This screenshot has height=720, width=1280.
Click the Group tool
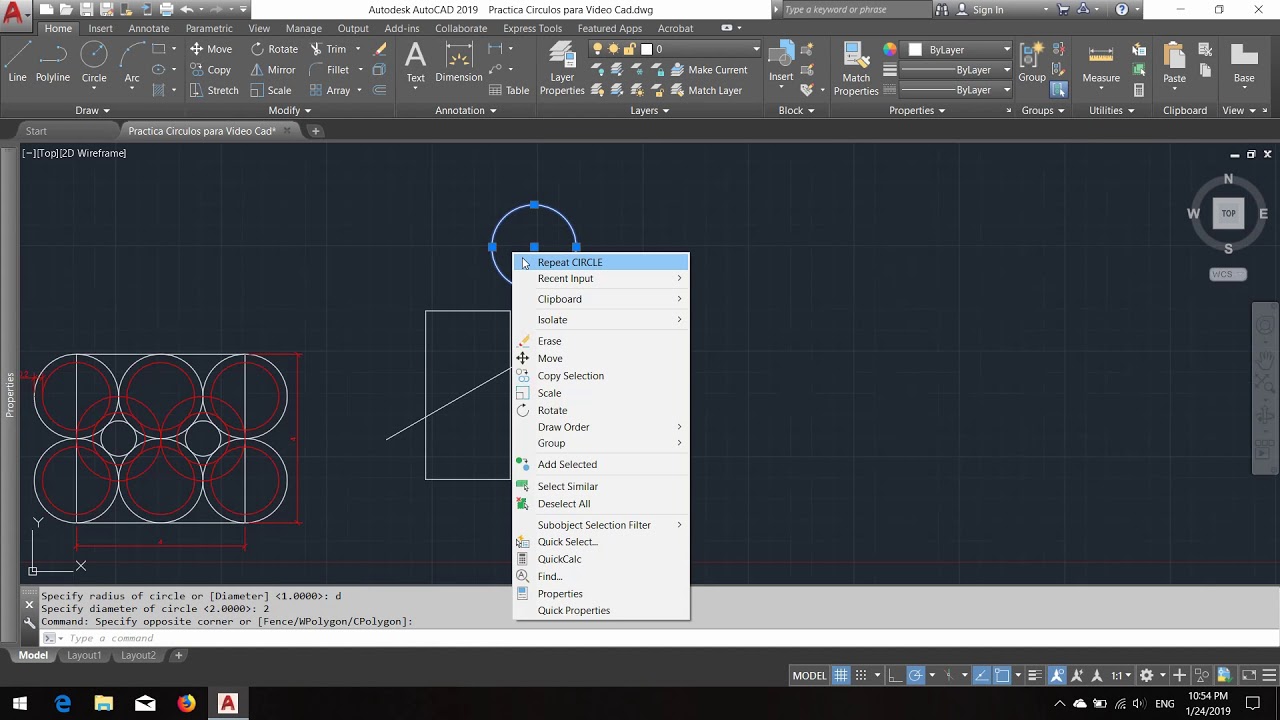pos(1032,62)
